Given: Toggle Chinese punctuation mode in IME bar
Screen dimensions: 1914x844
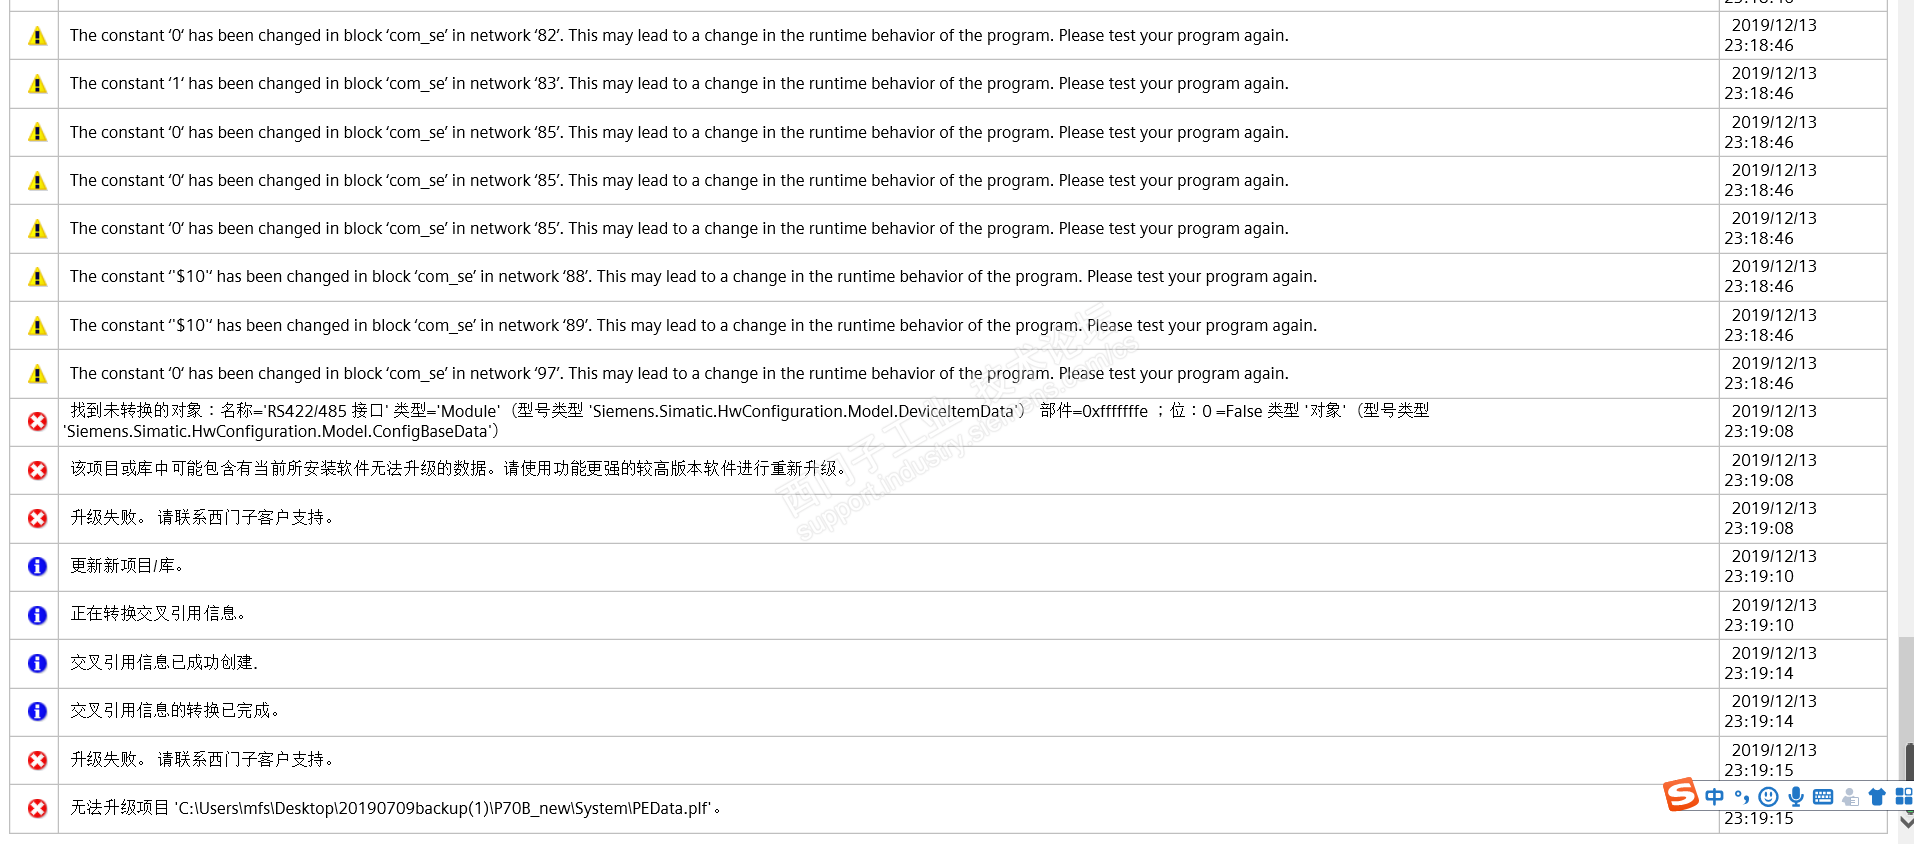Looking at the screenshot, I should (1742, 797).
